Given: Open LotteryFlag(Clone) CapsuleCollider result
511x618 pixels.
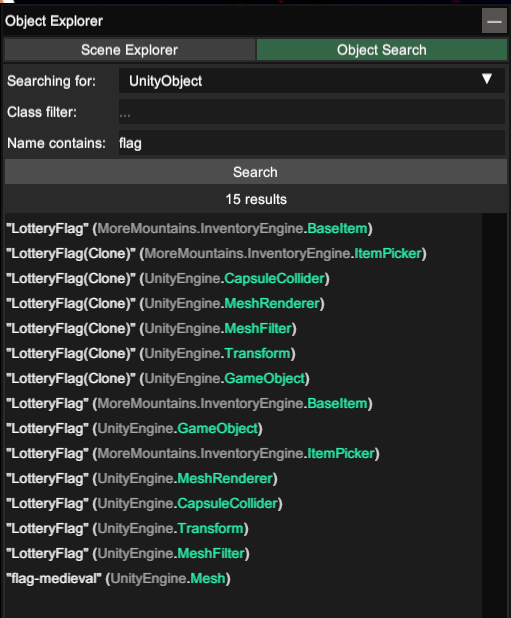Looking at the screenshot, I should 168,279.
